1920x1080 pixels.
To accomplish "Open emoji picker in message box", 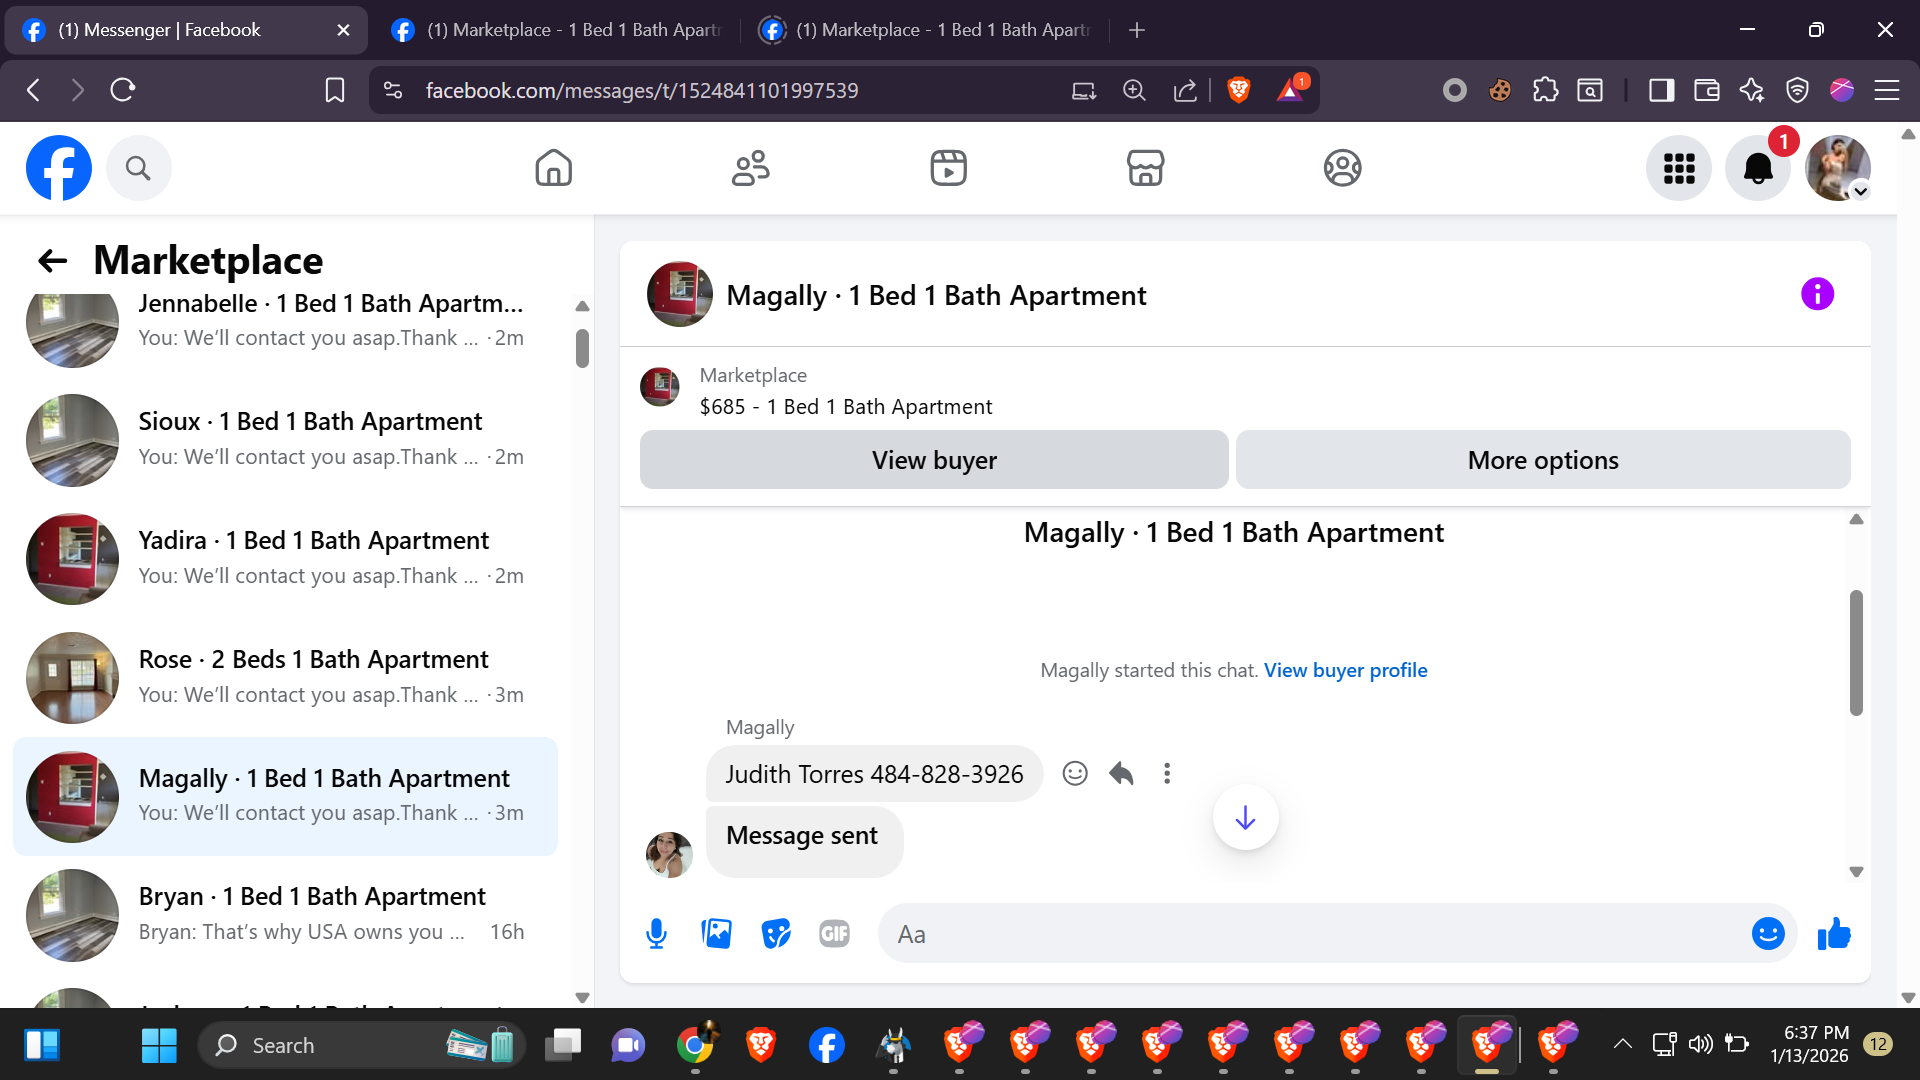I will pos(1767,934).
